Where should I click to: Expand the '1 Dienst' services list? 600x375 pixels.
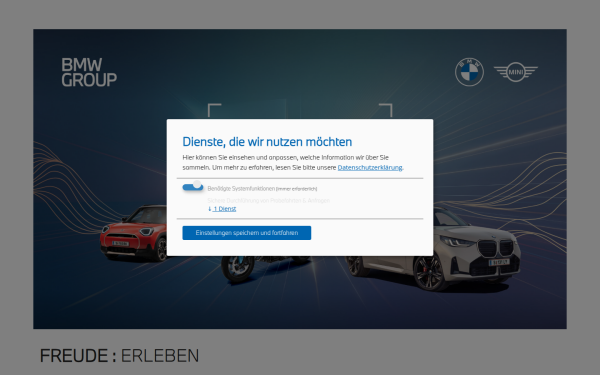[x=222, y=209]
